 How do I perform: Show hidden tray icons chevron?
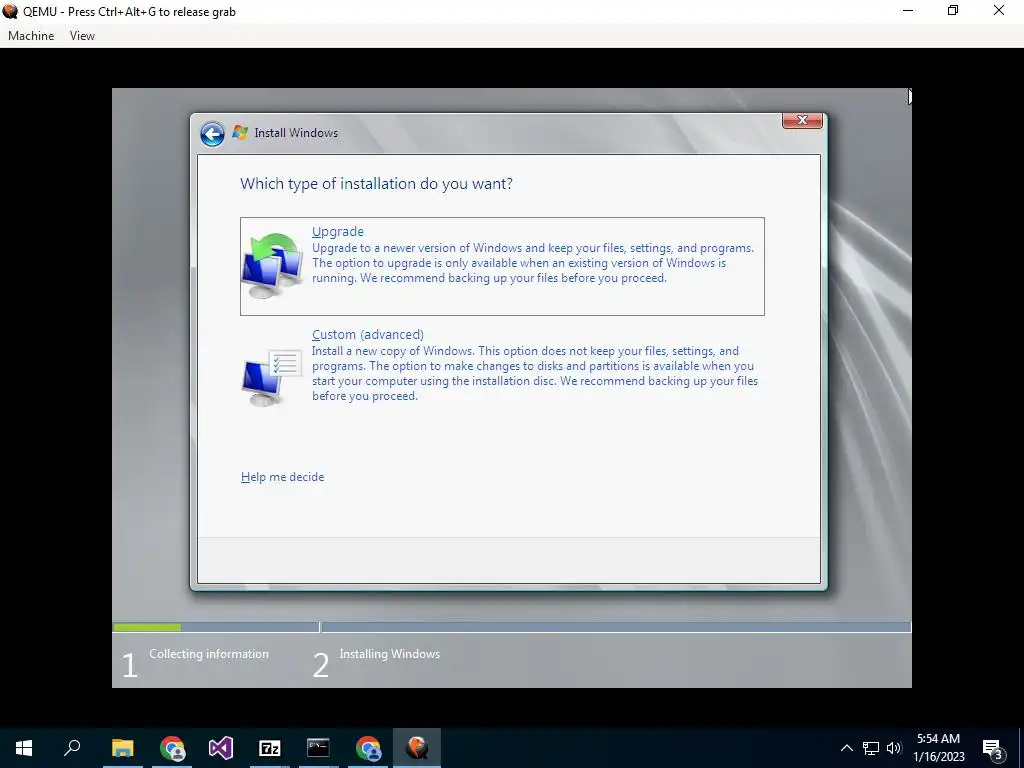click(x=846, y=748)
